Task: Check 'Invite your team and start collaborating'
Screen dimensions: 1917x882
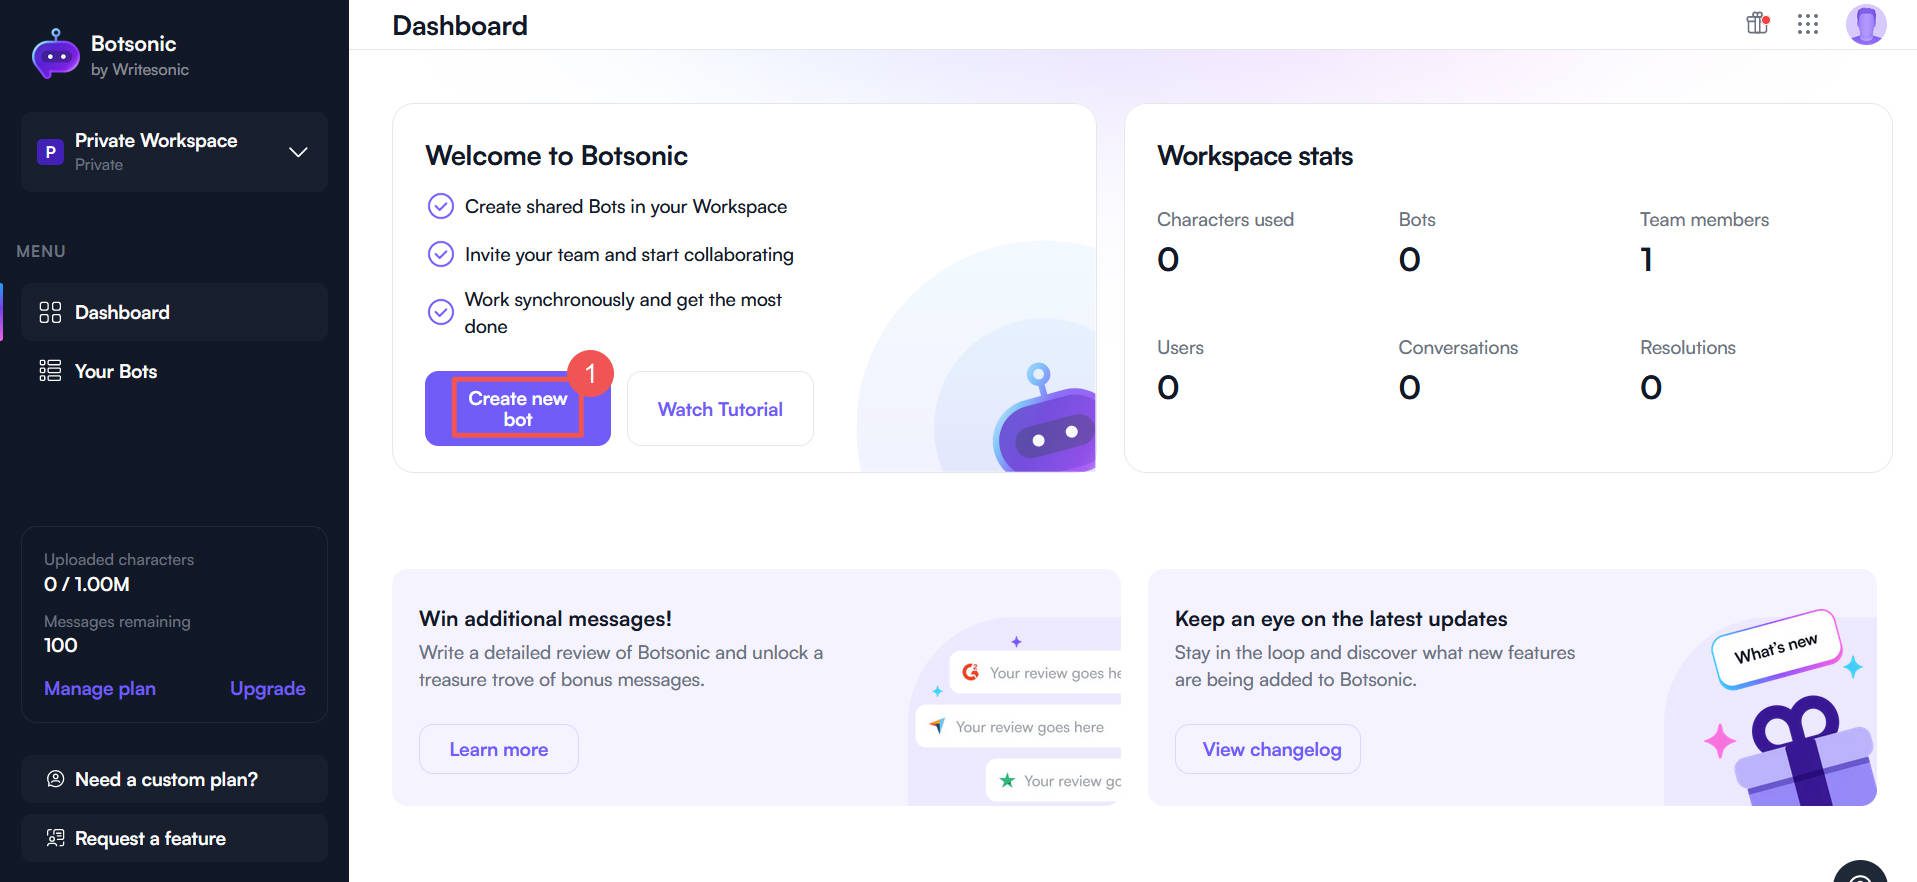Action: pos(441,254)
